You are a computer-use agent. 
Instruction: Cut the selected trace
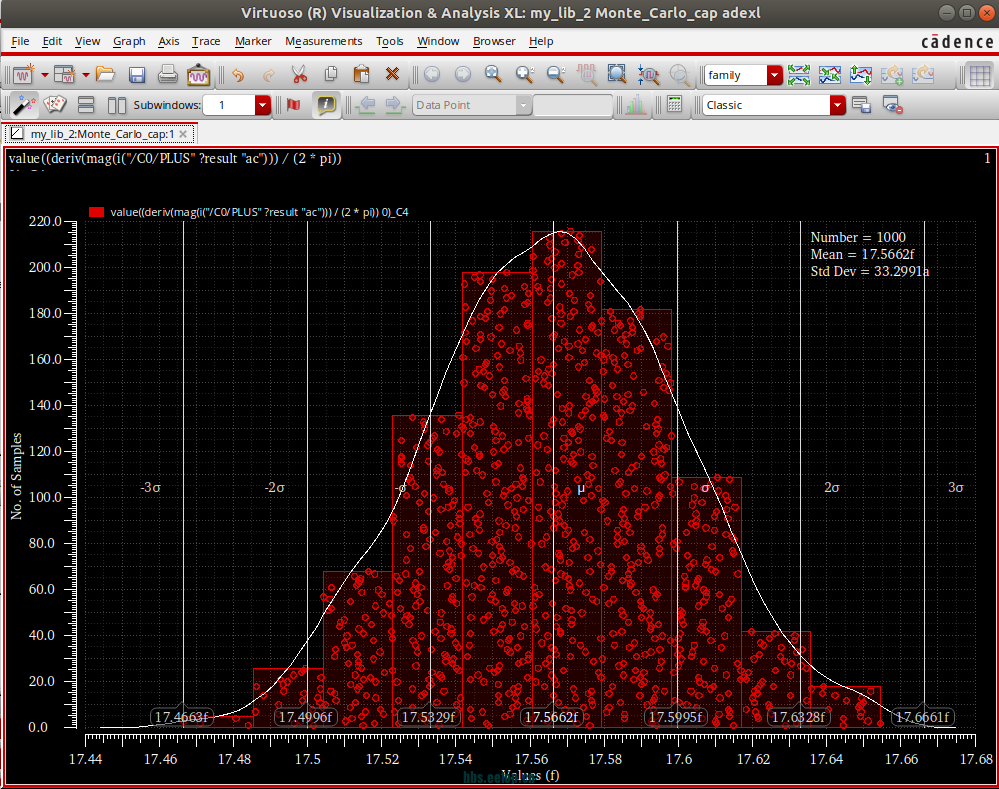click(x=299, y=75)
